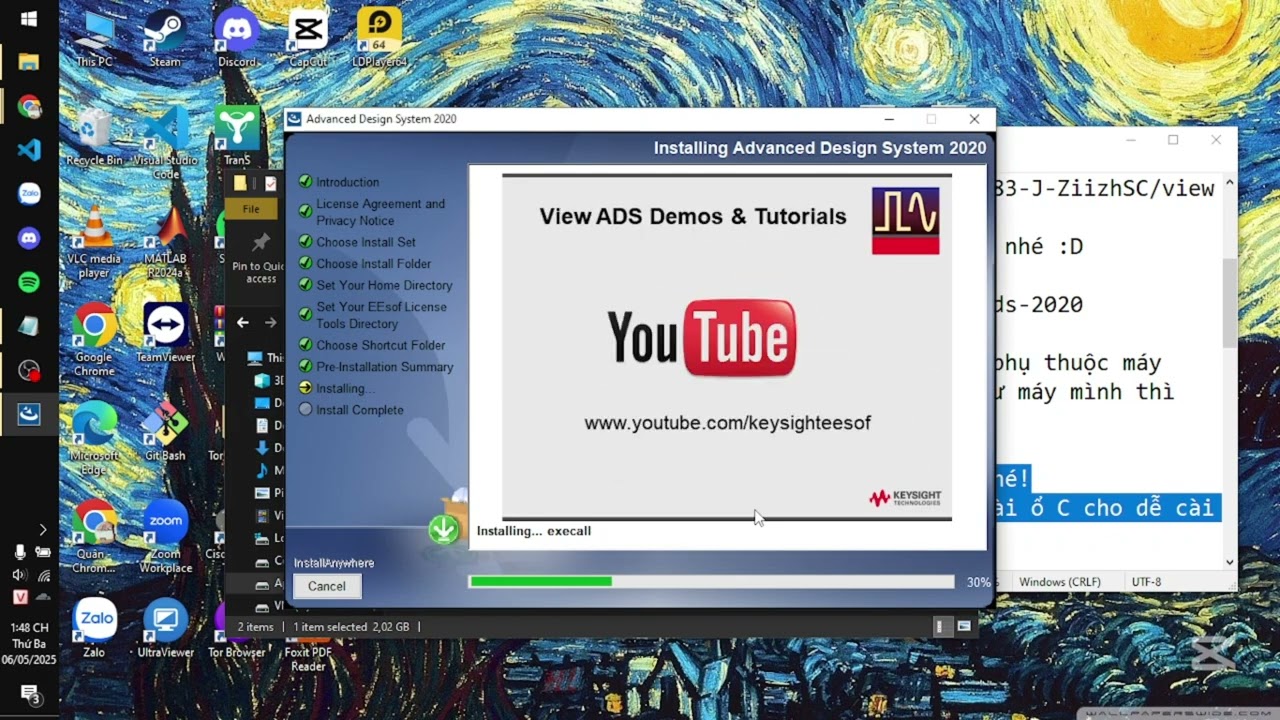Switch Explorer to large icons view
Screen dimensions: 1280x720
[964, 626]
